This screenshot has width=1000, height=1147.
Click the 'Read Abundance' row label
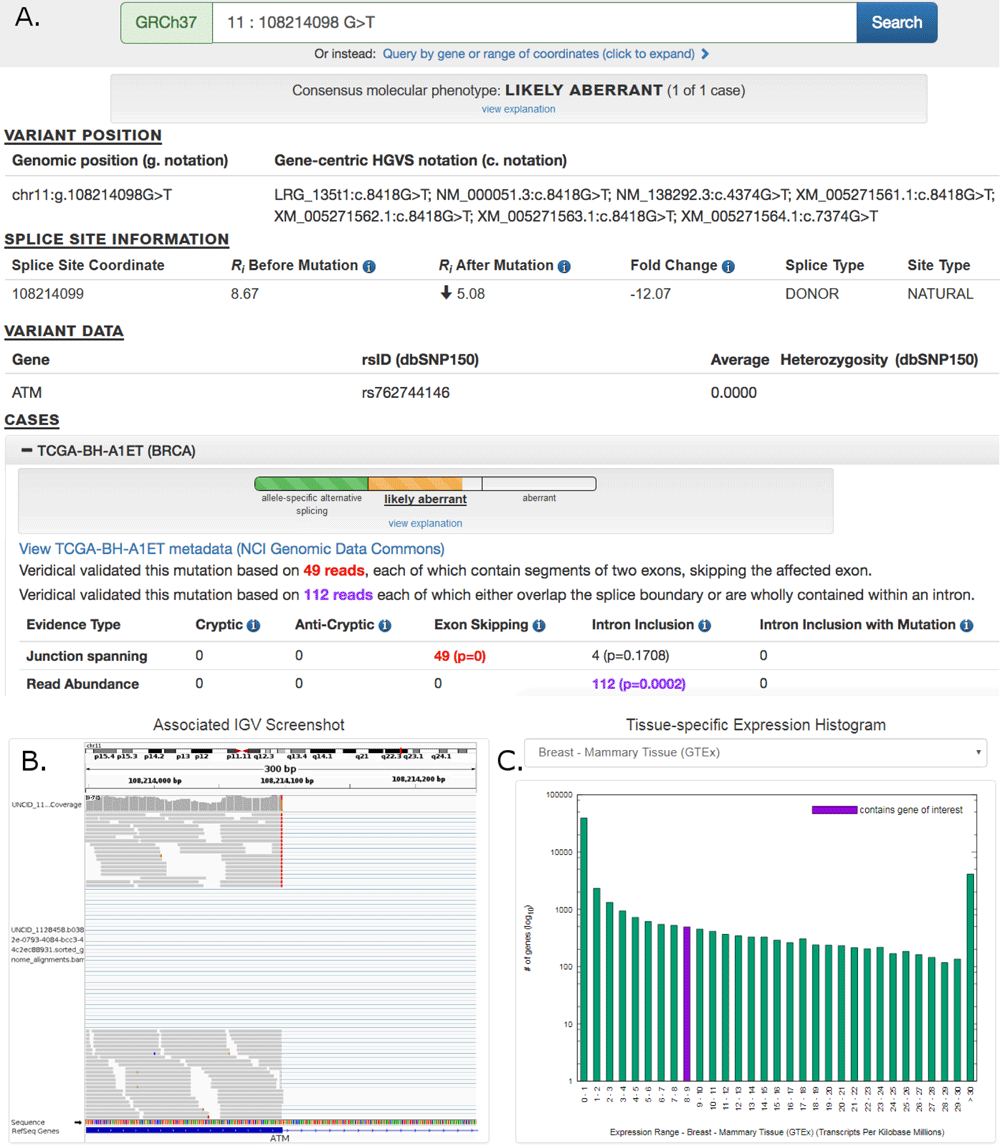tap(83, 684)
